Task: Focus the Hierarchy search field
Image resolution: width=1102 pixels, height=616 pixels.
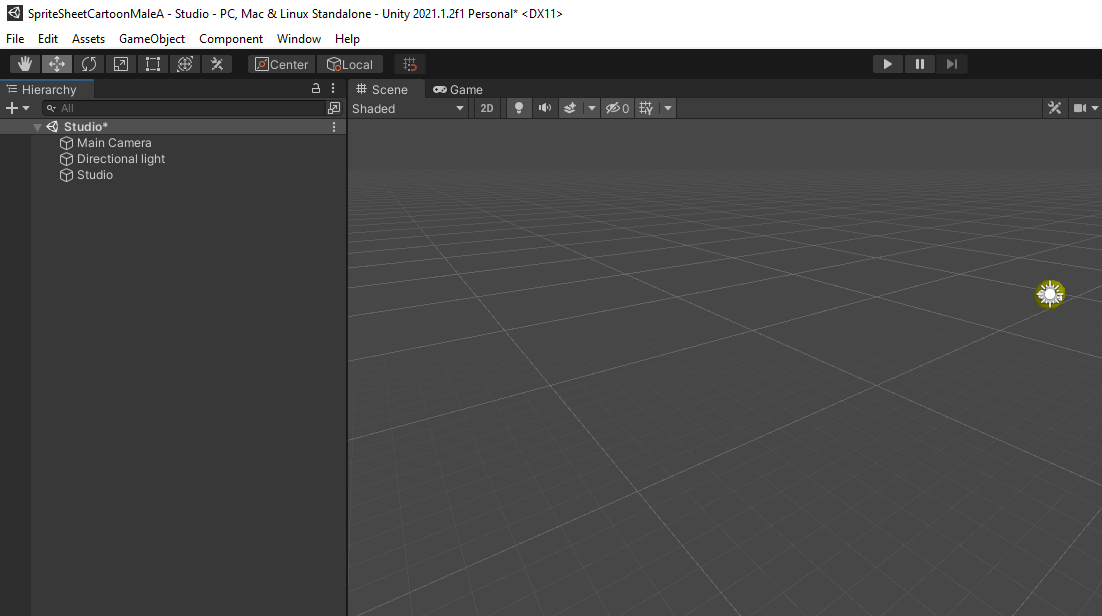Action: tap(183, 108)
